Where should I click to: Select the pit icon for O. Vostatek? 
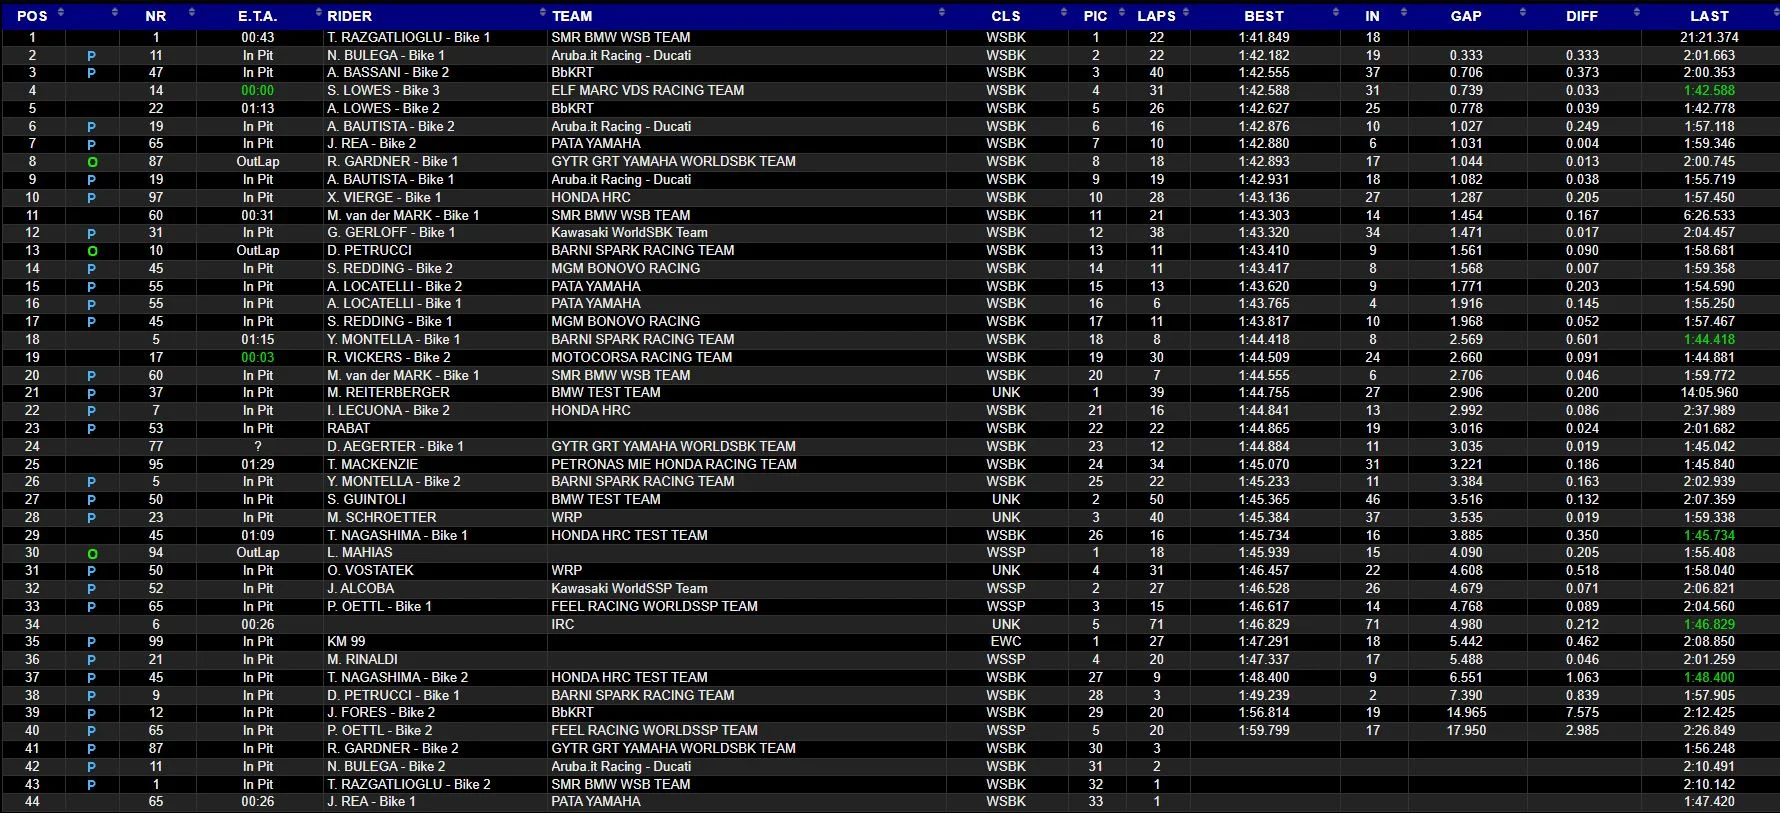92,571
